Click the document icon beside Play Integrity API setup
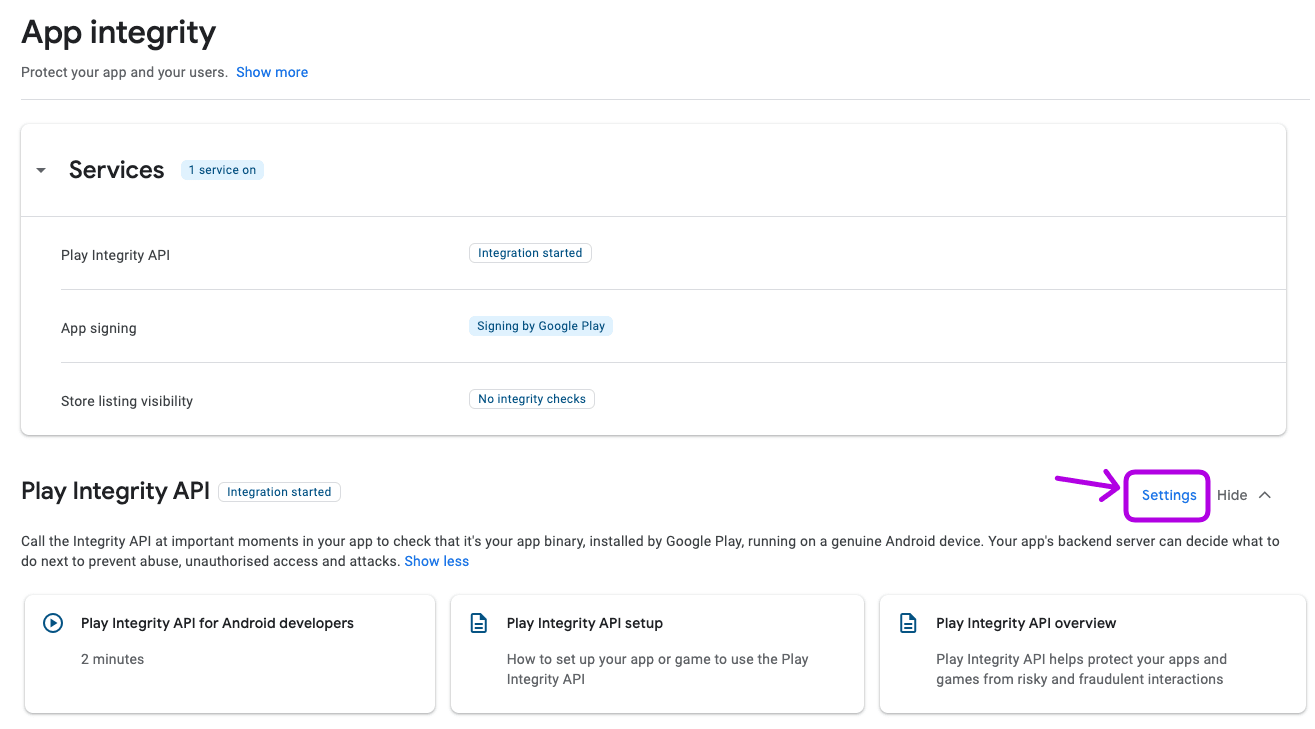 479,623
